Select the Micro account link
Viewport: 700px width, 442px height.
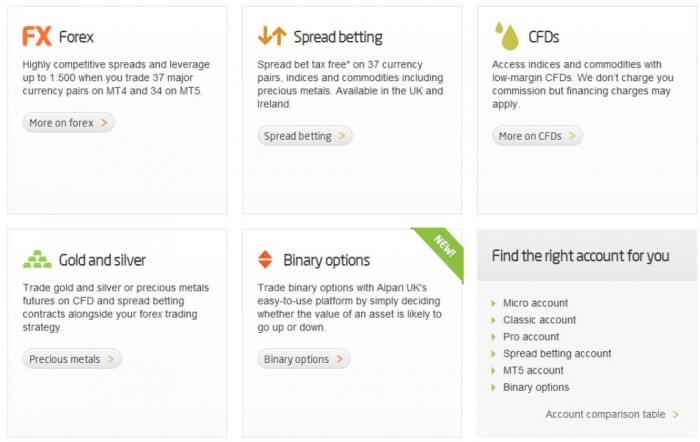point(535,303)
